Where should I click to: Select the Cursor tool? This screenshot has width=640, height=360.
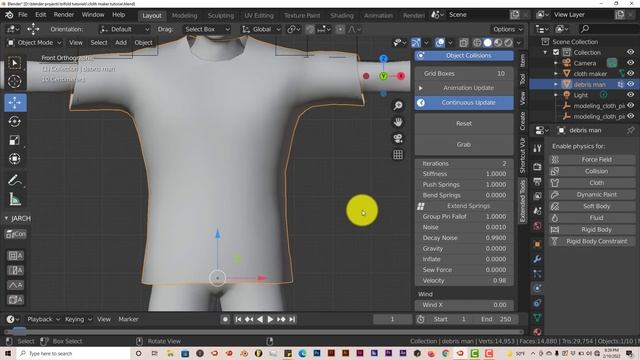[15, 81]
